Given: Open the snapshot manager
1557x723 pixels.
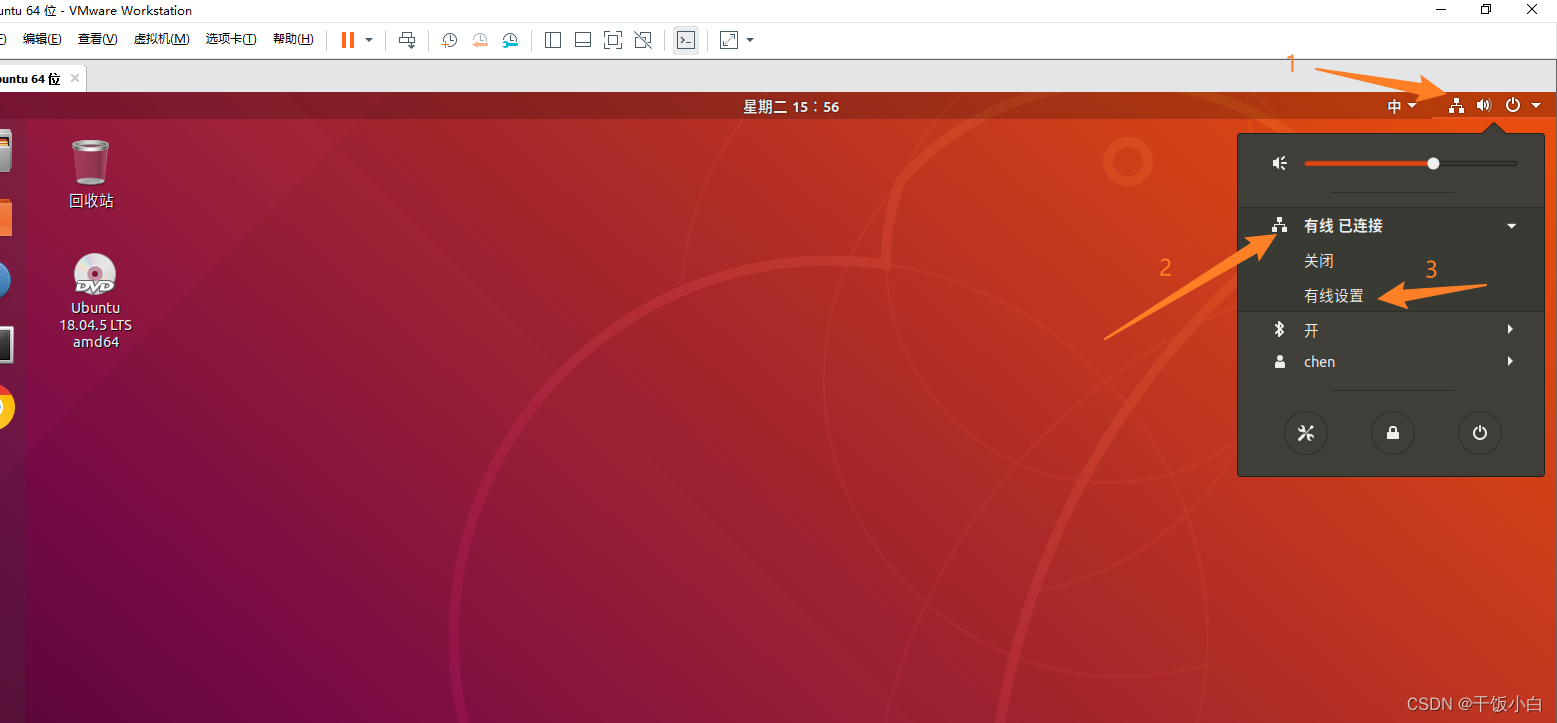Looking at the screenshot, I should (511, 40).
